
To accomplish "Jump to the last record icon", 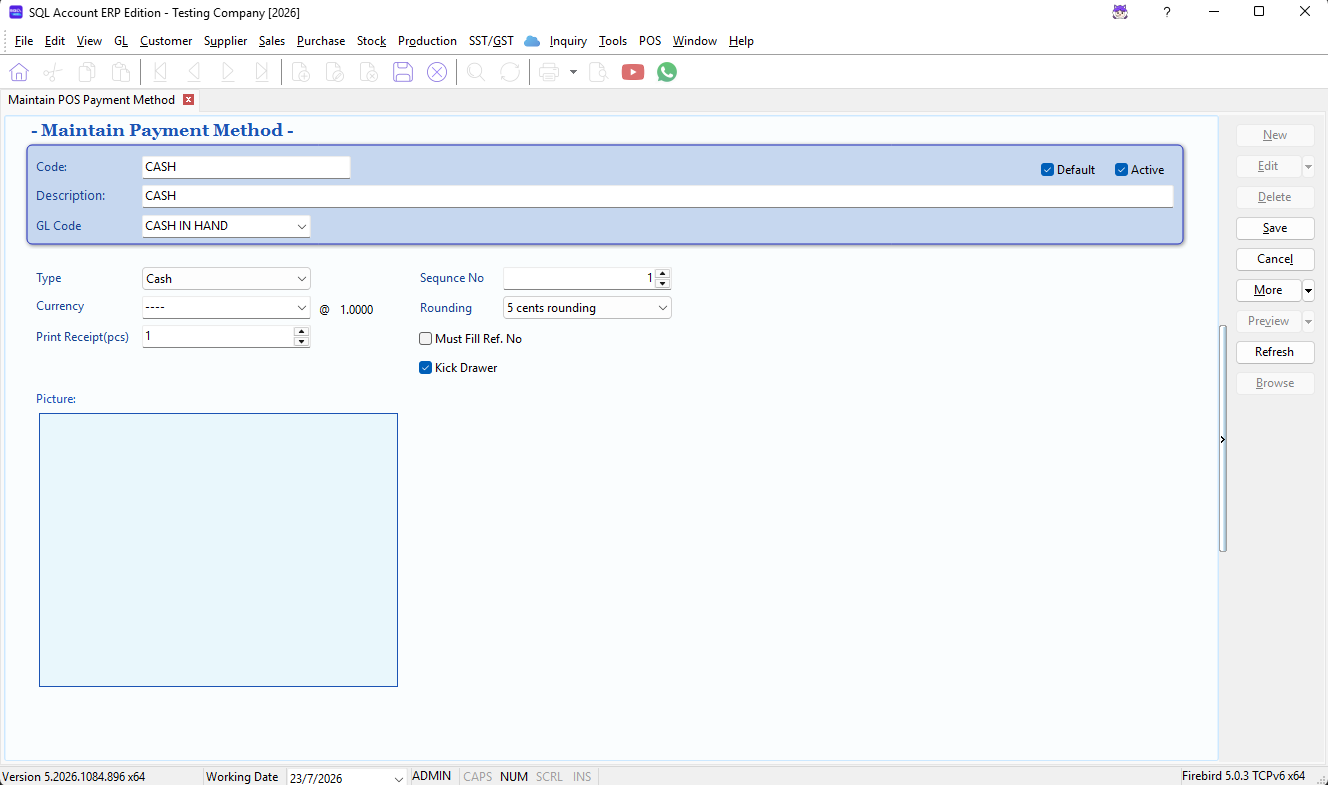I will 262,72.
